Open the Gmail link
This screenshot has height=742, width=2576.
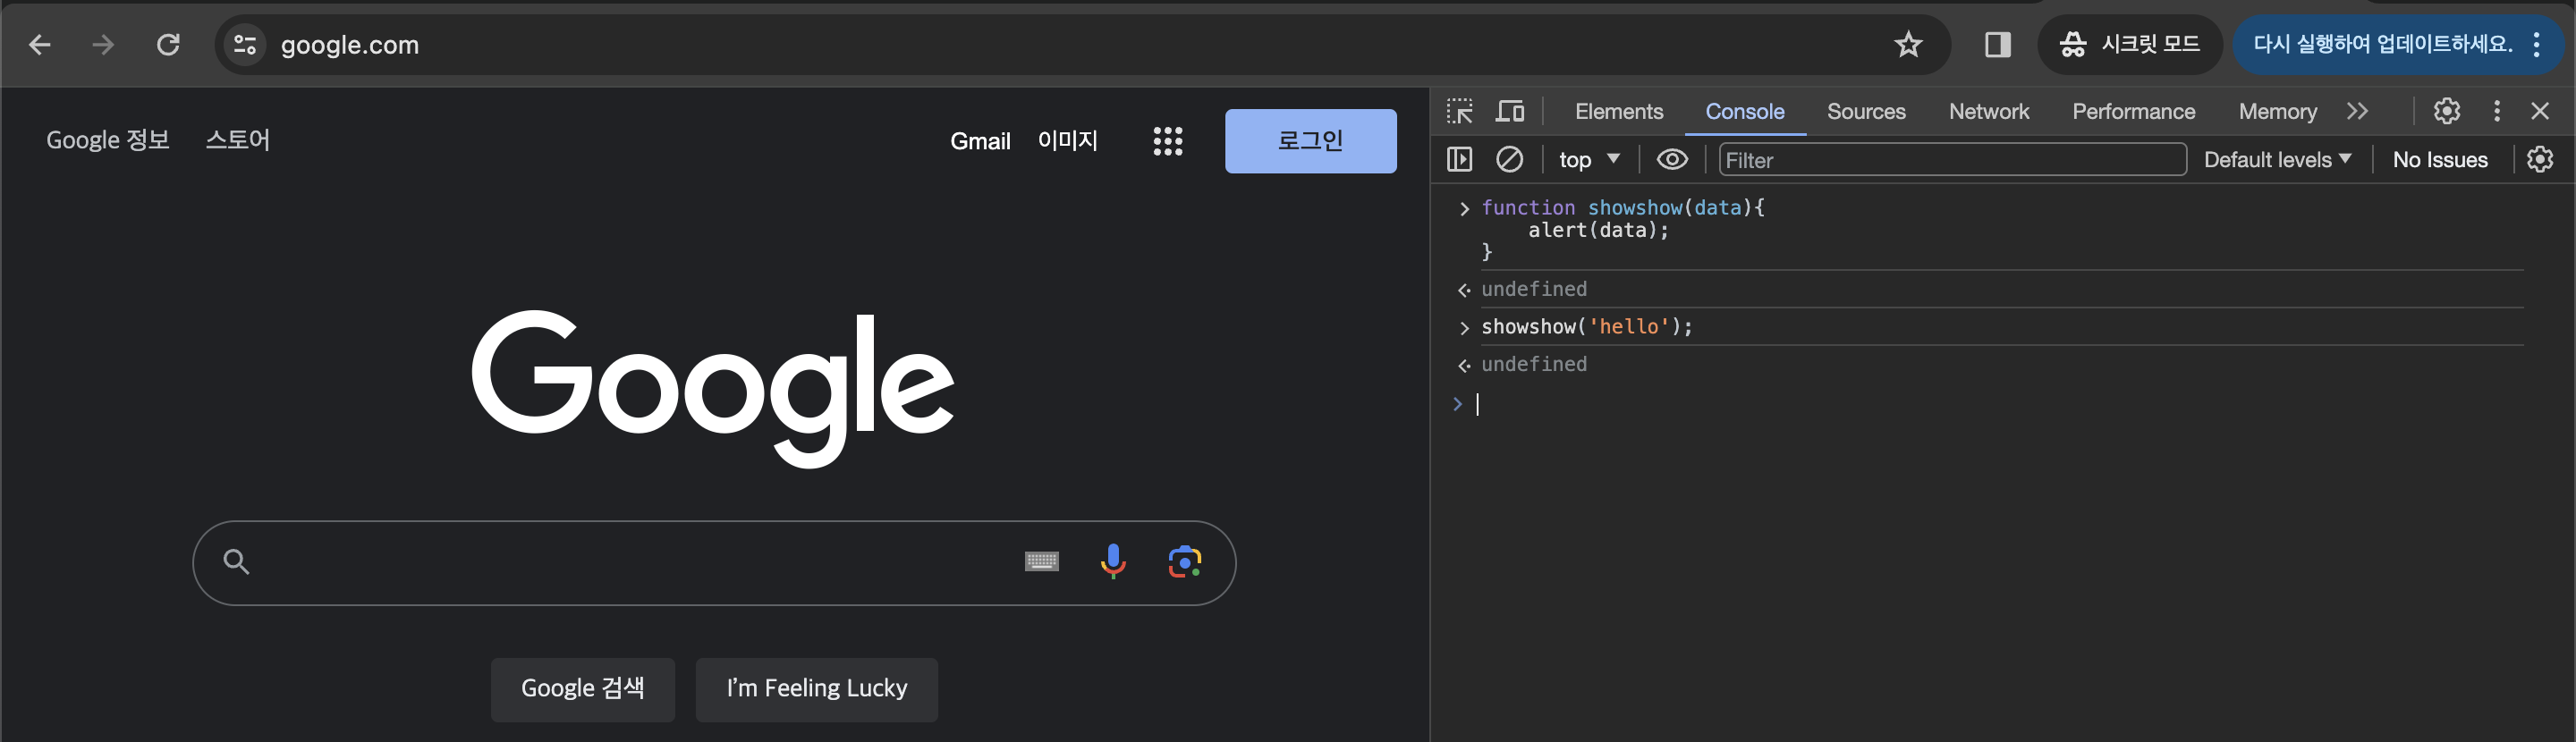coord(980,141)
